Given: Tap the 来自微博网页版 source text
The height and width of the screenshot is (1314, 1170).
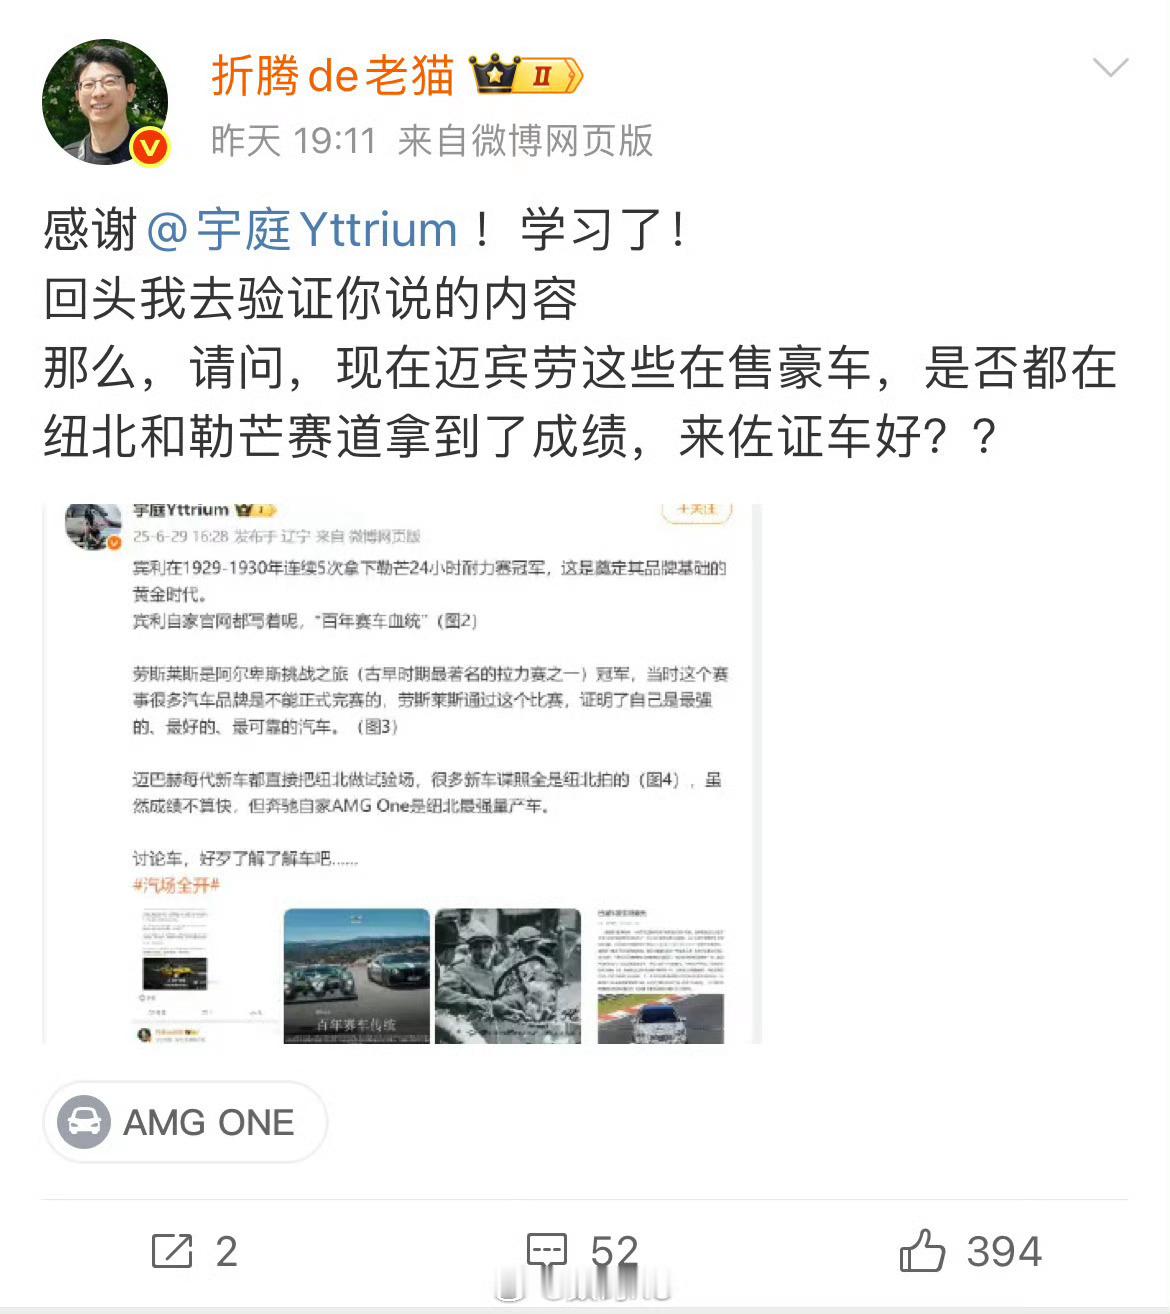Looking at the screenshot, I should tap(525, 141).
